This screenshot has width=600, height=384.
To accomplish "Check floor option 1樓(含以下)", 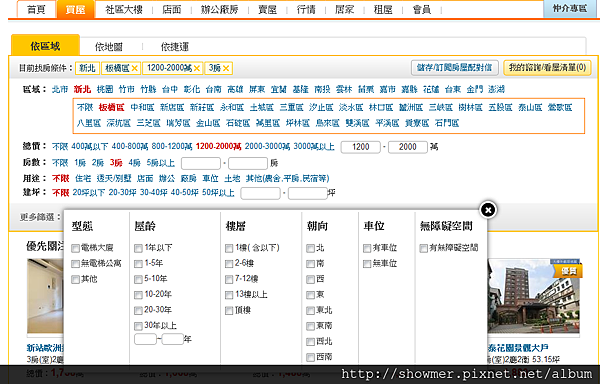I will click(229, 249).
